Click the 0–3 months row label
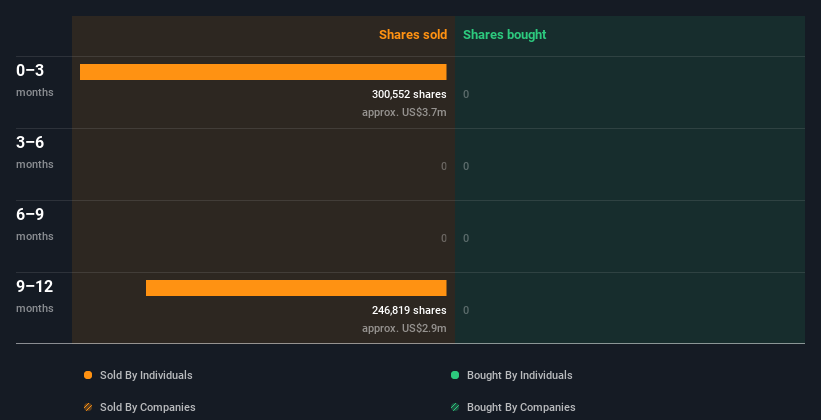This screenshot has height=420, width=821. (x=35, y=80)
